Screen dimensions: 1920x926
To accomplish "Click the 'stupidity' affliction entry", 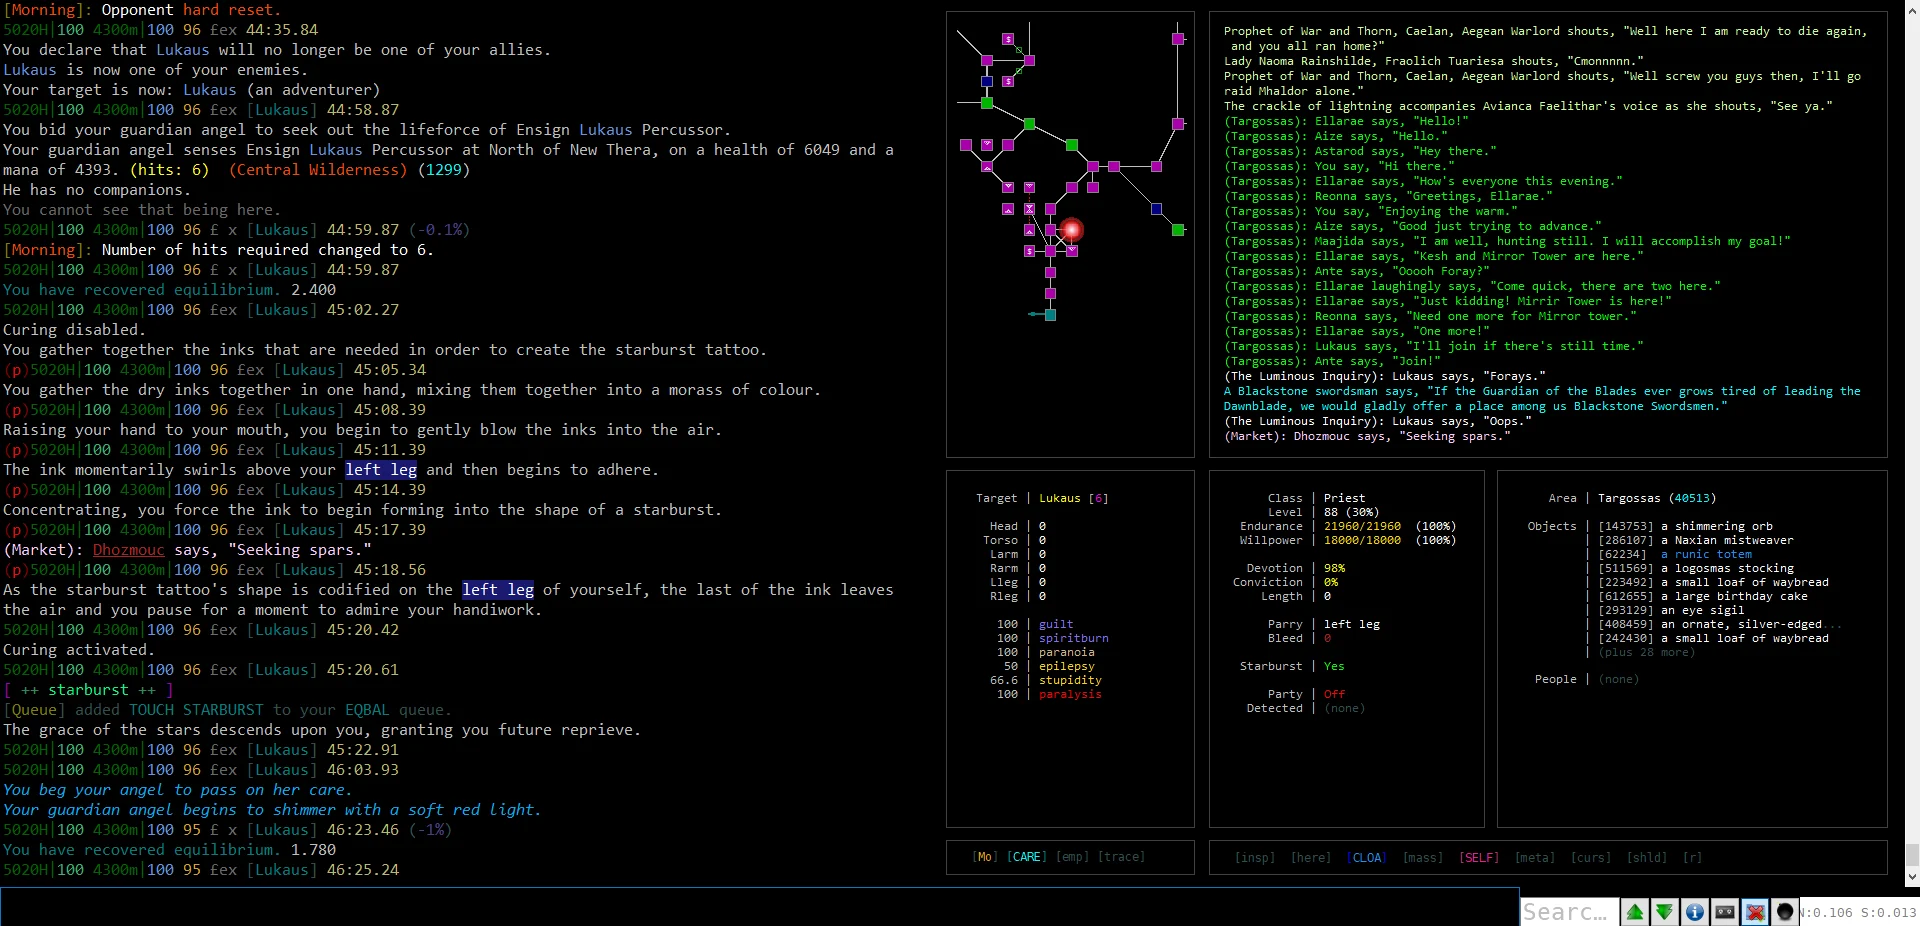I will [1070, 680].
